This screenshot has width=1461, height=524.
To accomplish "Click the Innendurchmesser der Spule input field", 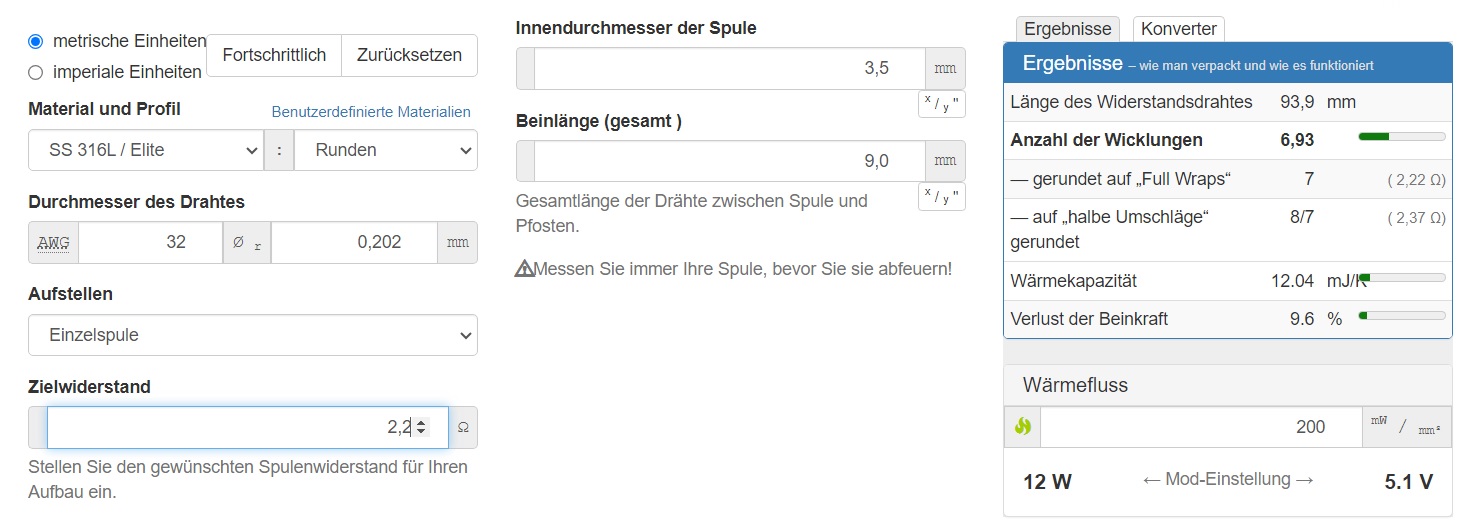I will 729,69.
